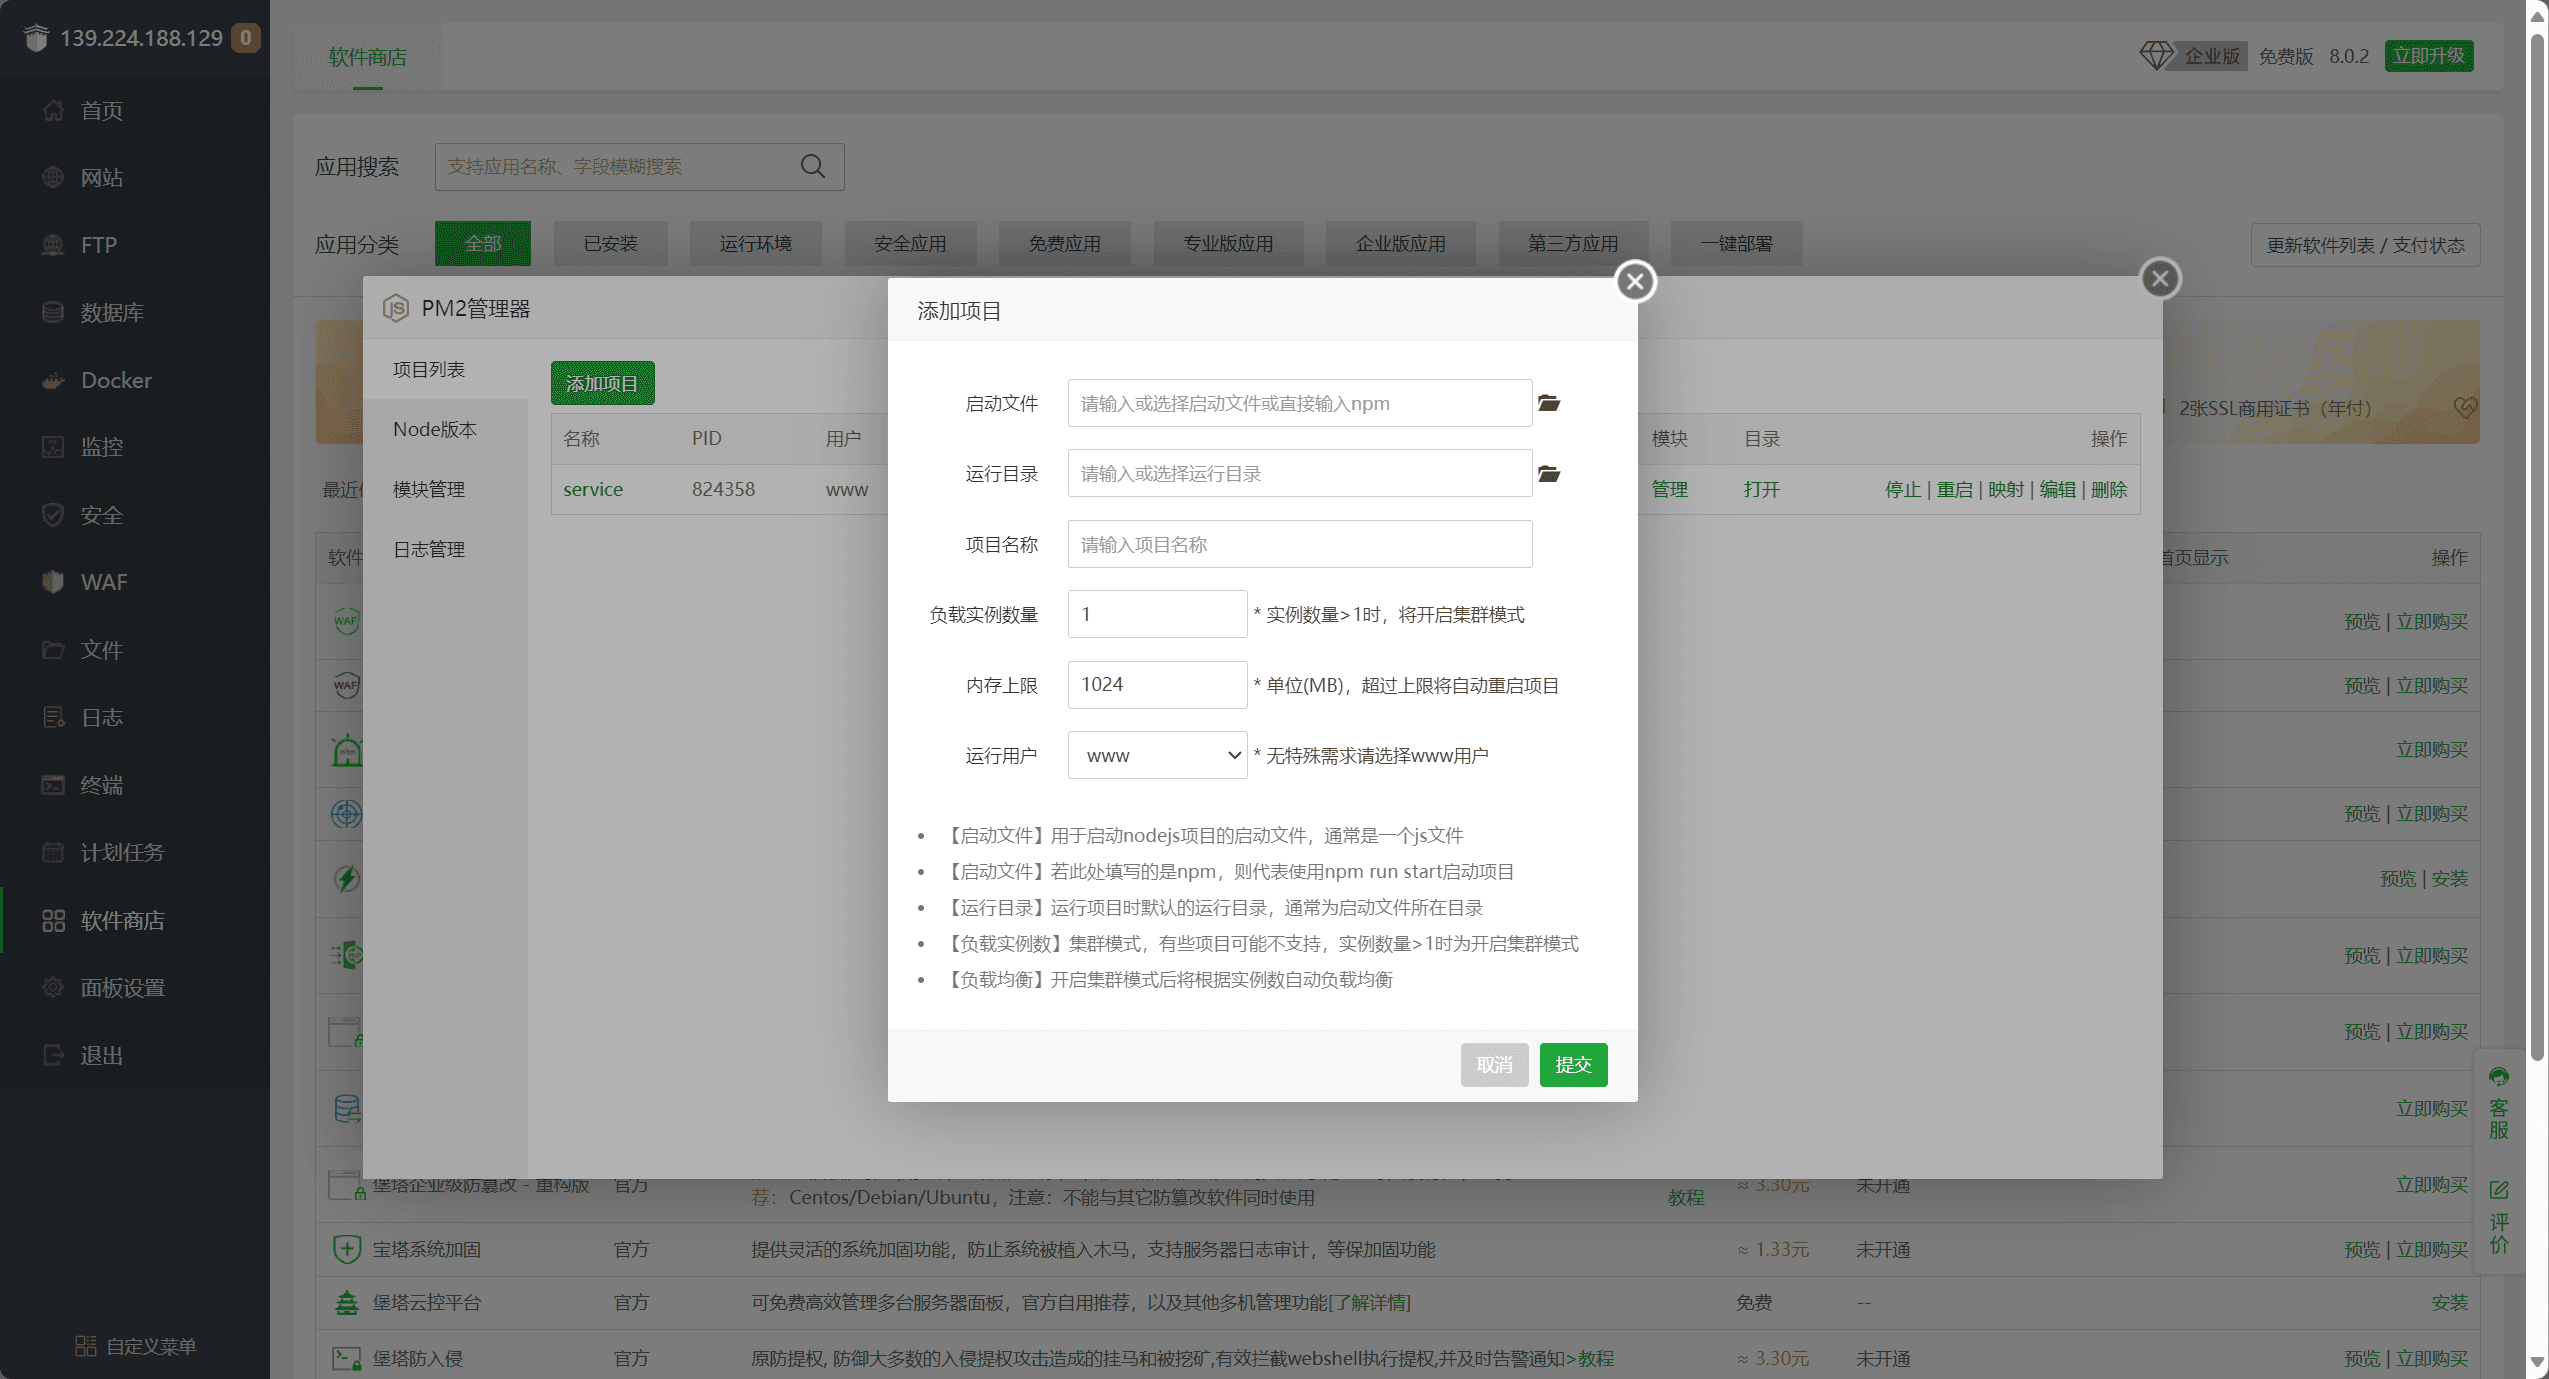Click the service project link
2549x1379 pixels.
[x=593, y=489]
